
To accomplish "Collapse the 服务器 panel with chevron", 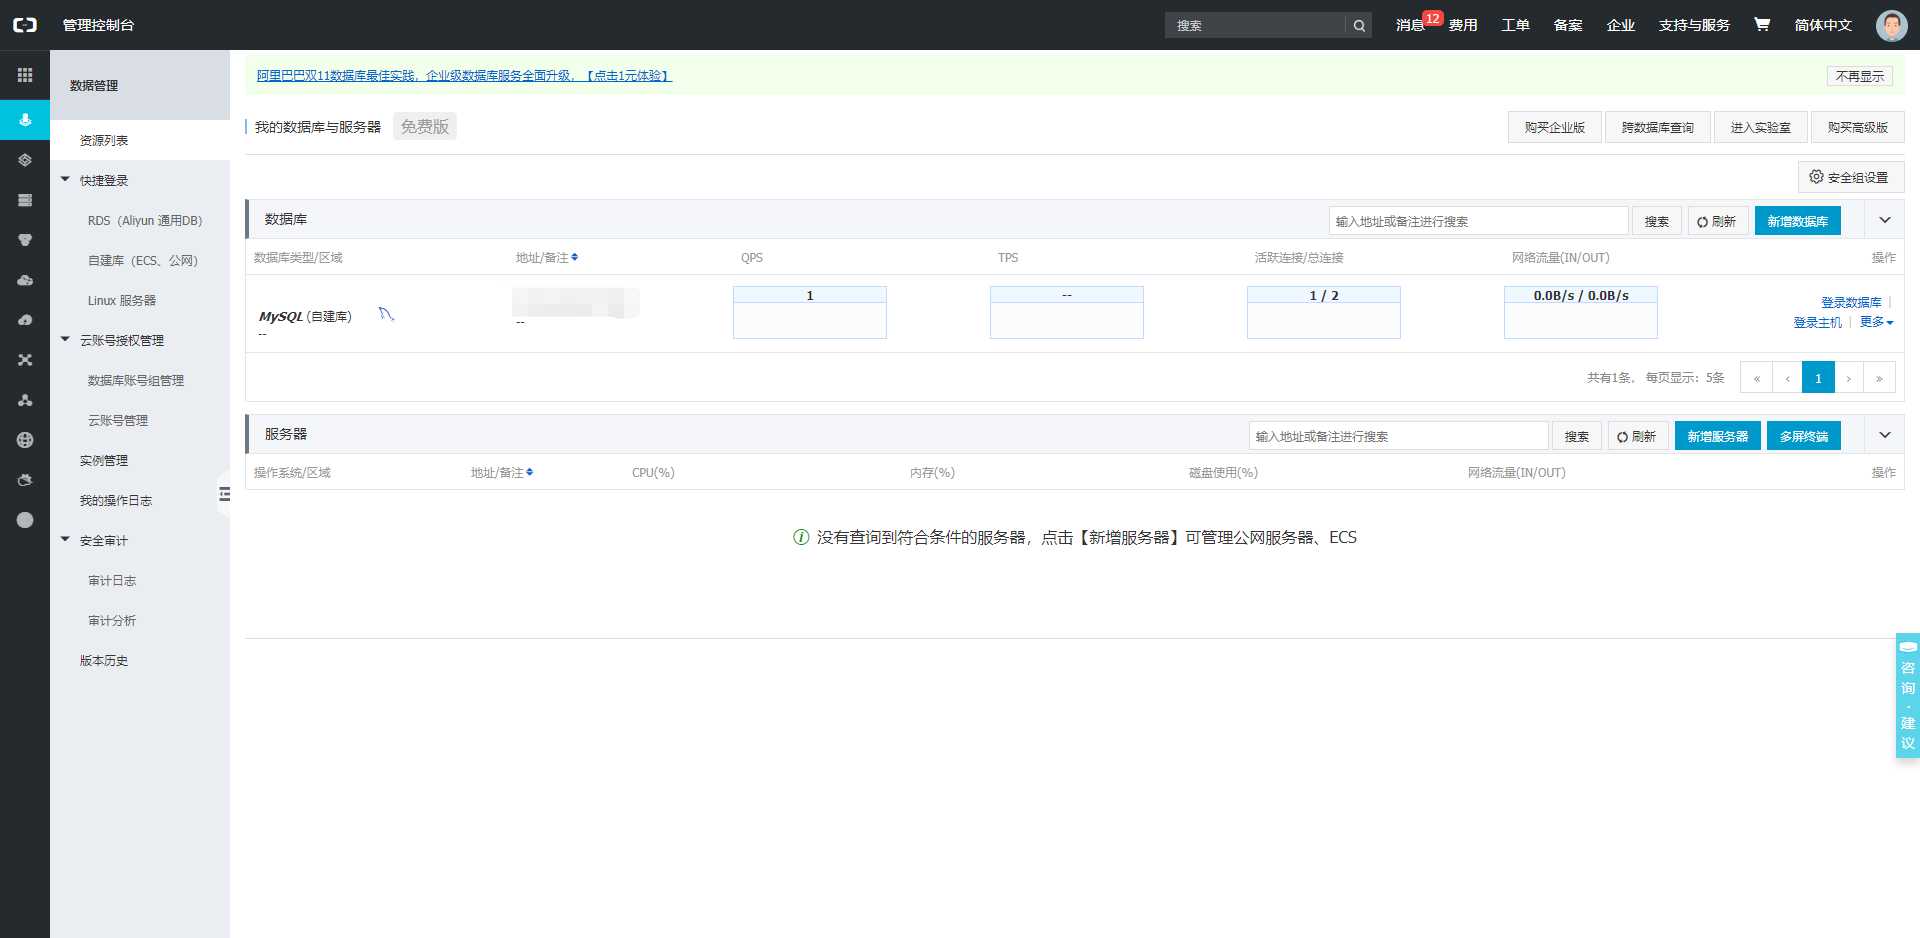I will coord(1884,435).
